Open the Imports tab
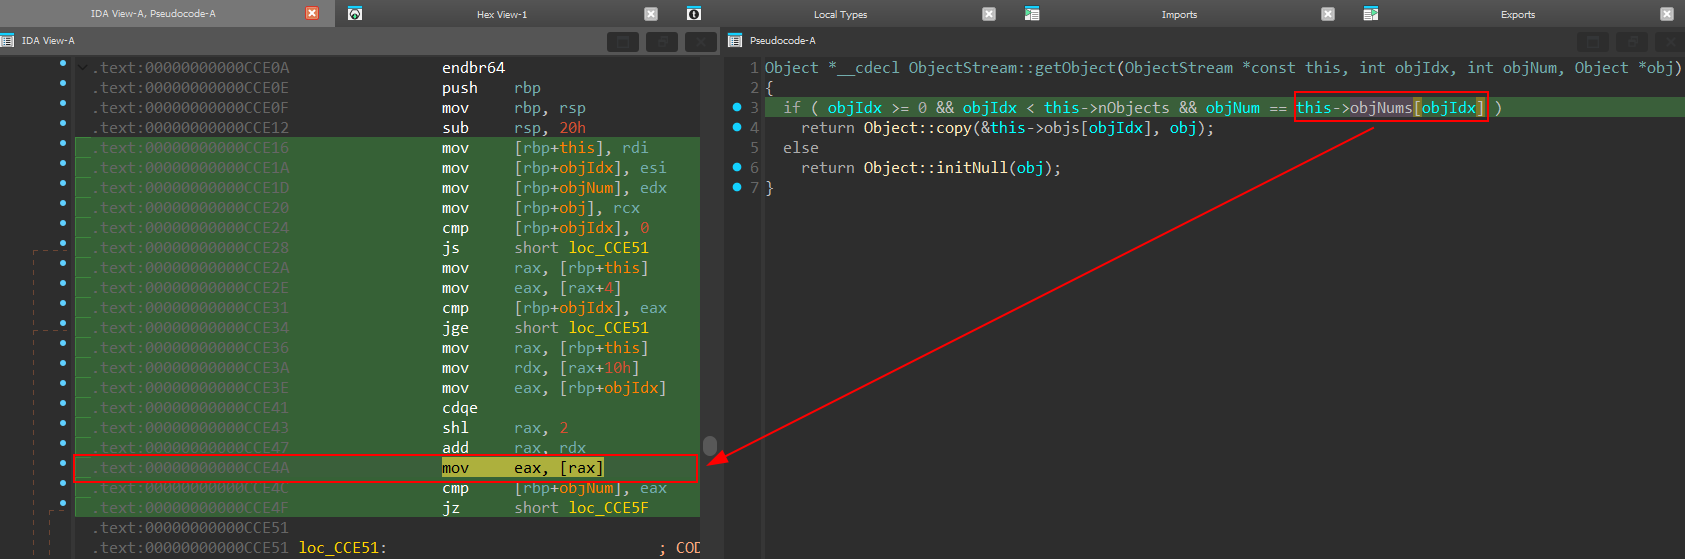1685x559 pixels. pos(1179,14)
